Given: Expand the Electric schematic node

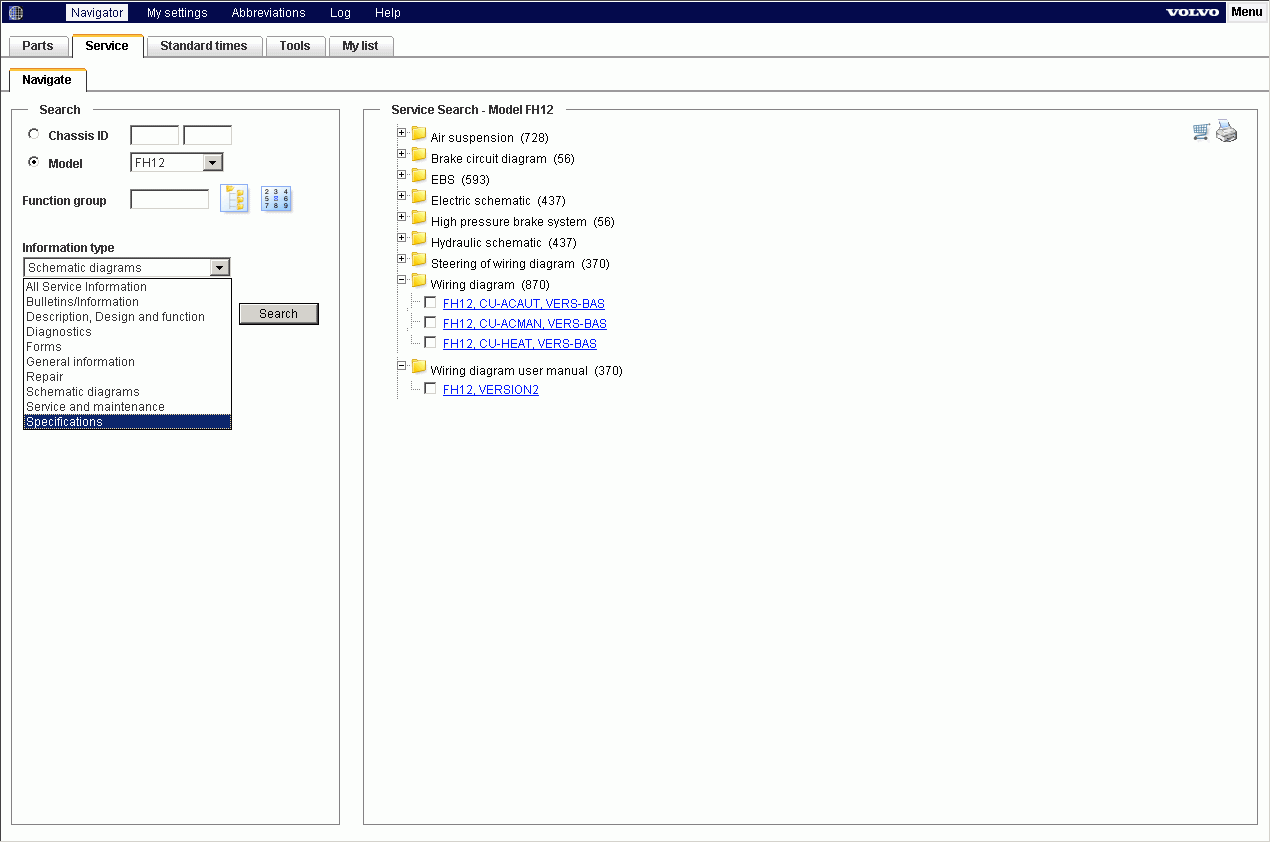Looking at the screenshot, I should (x=402, y=196).
